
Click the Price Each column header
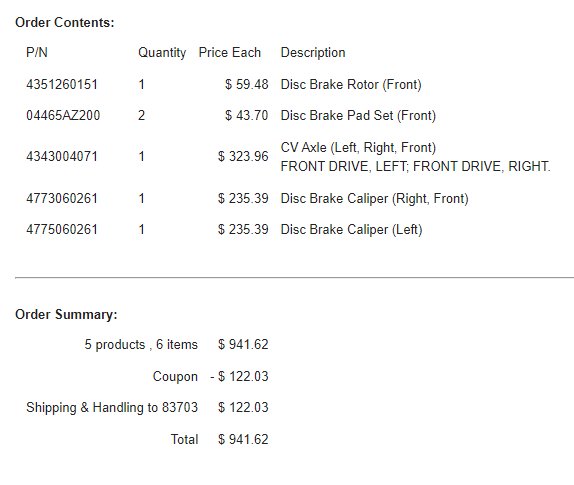[230, 53]
